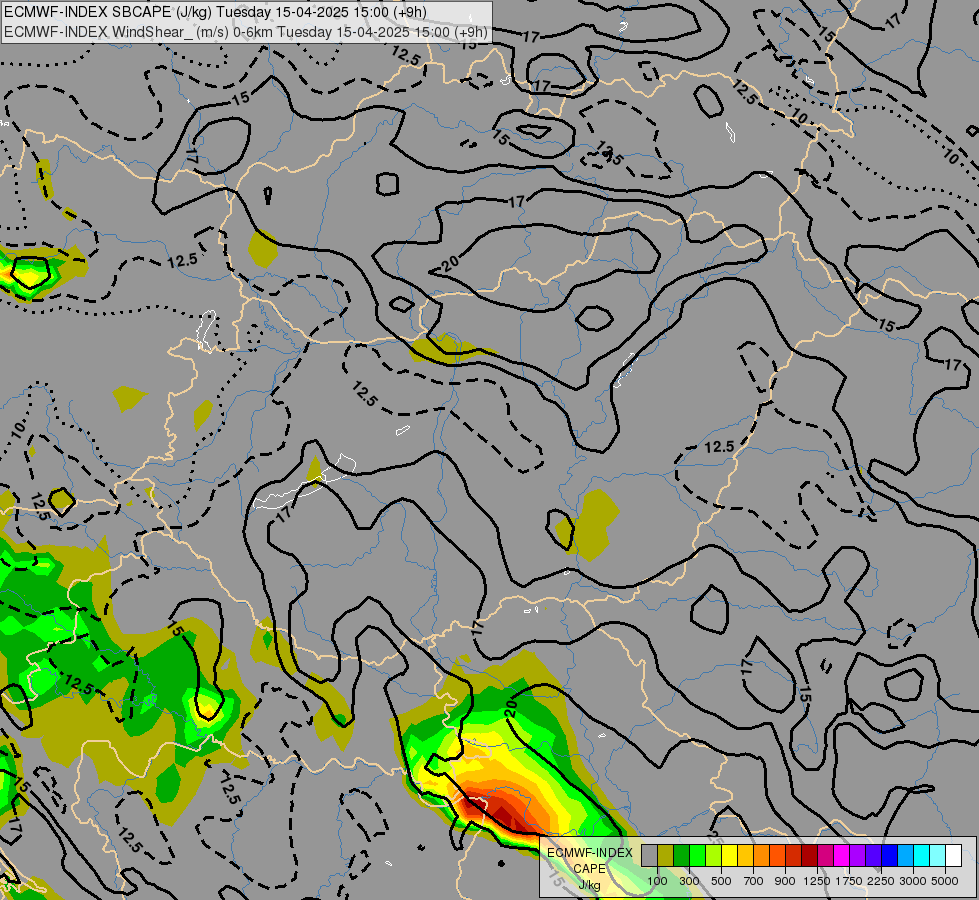979x900 pixels.
Task: Click the SBCAPE title line at the top
Action: [x=214, y=12]
